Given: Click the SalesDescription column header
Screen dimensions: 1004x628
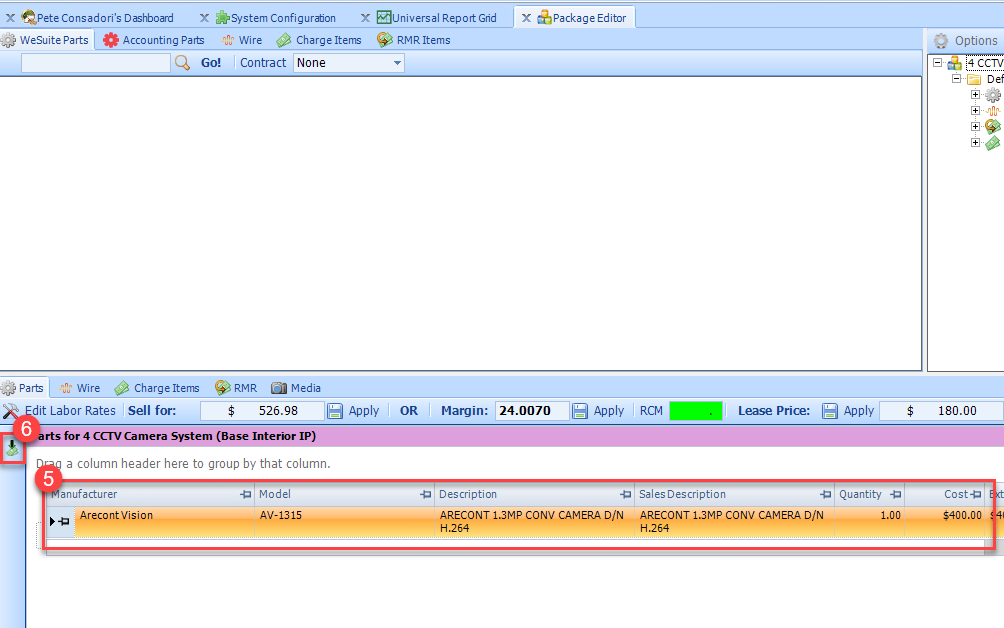Looking at the screenshot, I should [x=735, y=494].
